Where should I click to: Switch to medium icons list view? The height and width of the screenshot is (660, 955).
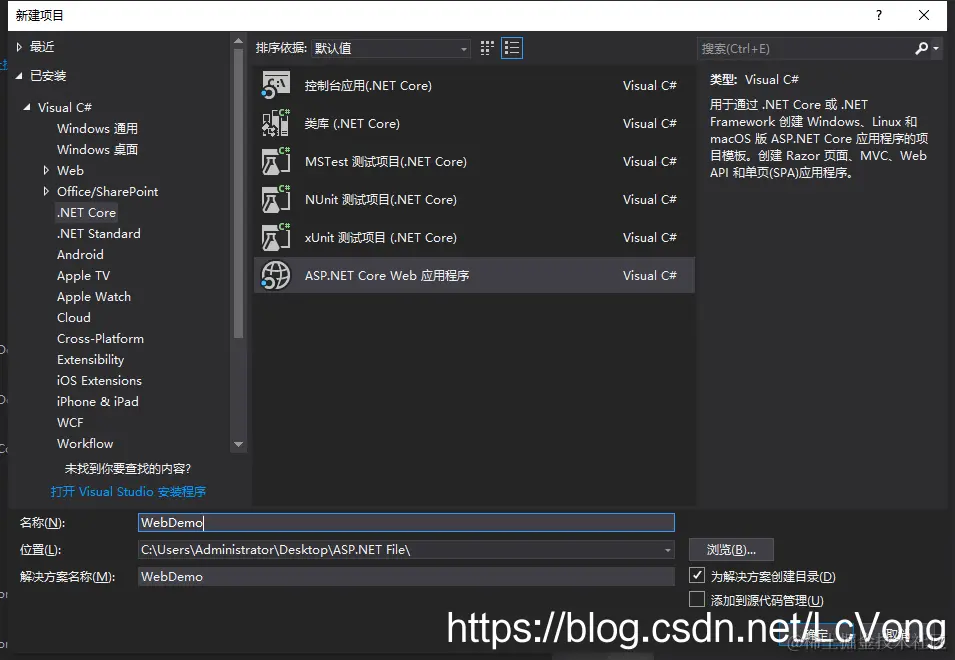tap(512, 48)
